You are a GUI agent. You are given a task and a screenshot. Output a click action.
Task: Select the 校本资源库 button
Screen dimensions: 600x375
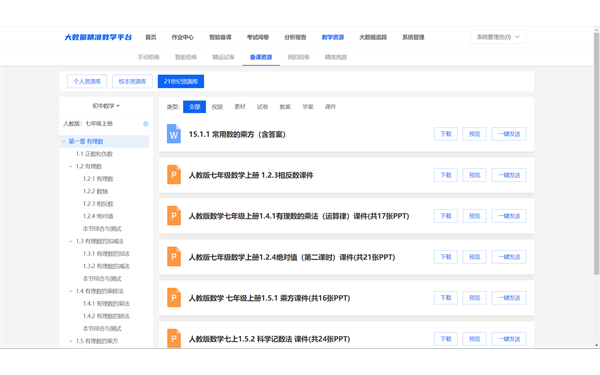pyautogui.click(x=132, y=81)
